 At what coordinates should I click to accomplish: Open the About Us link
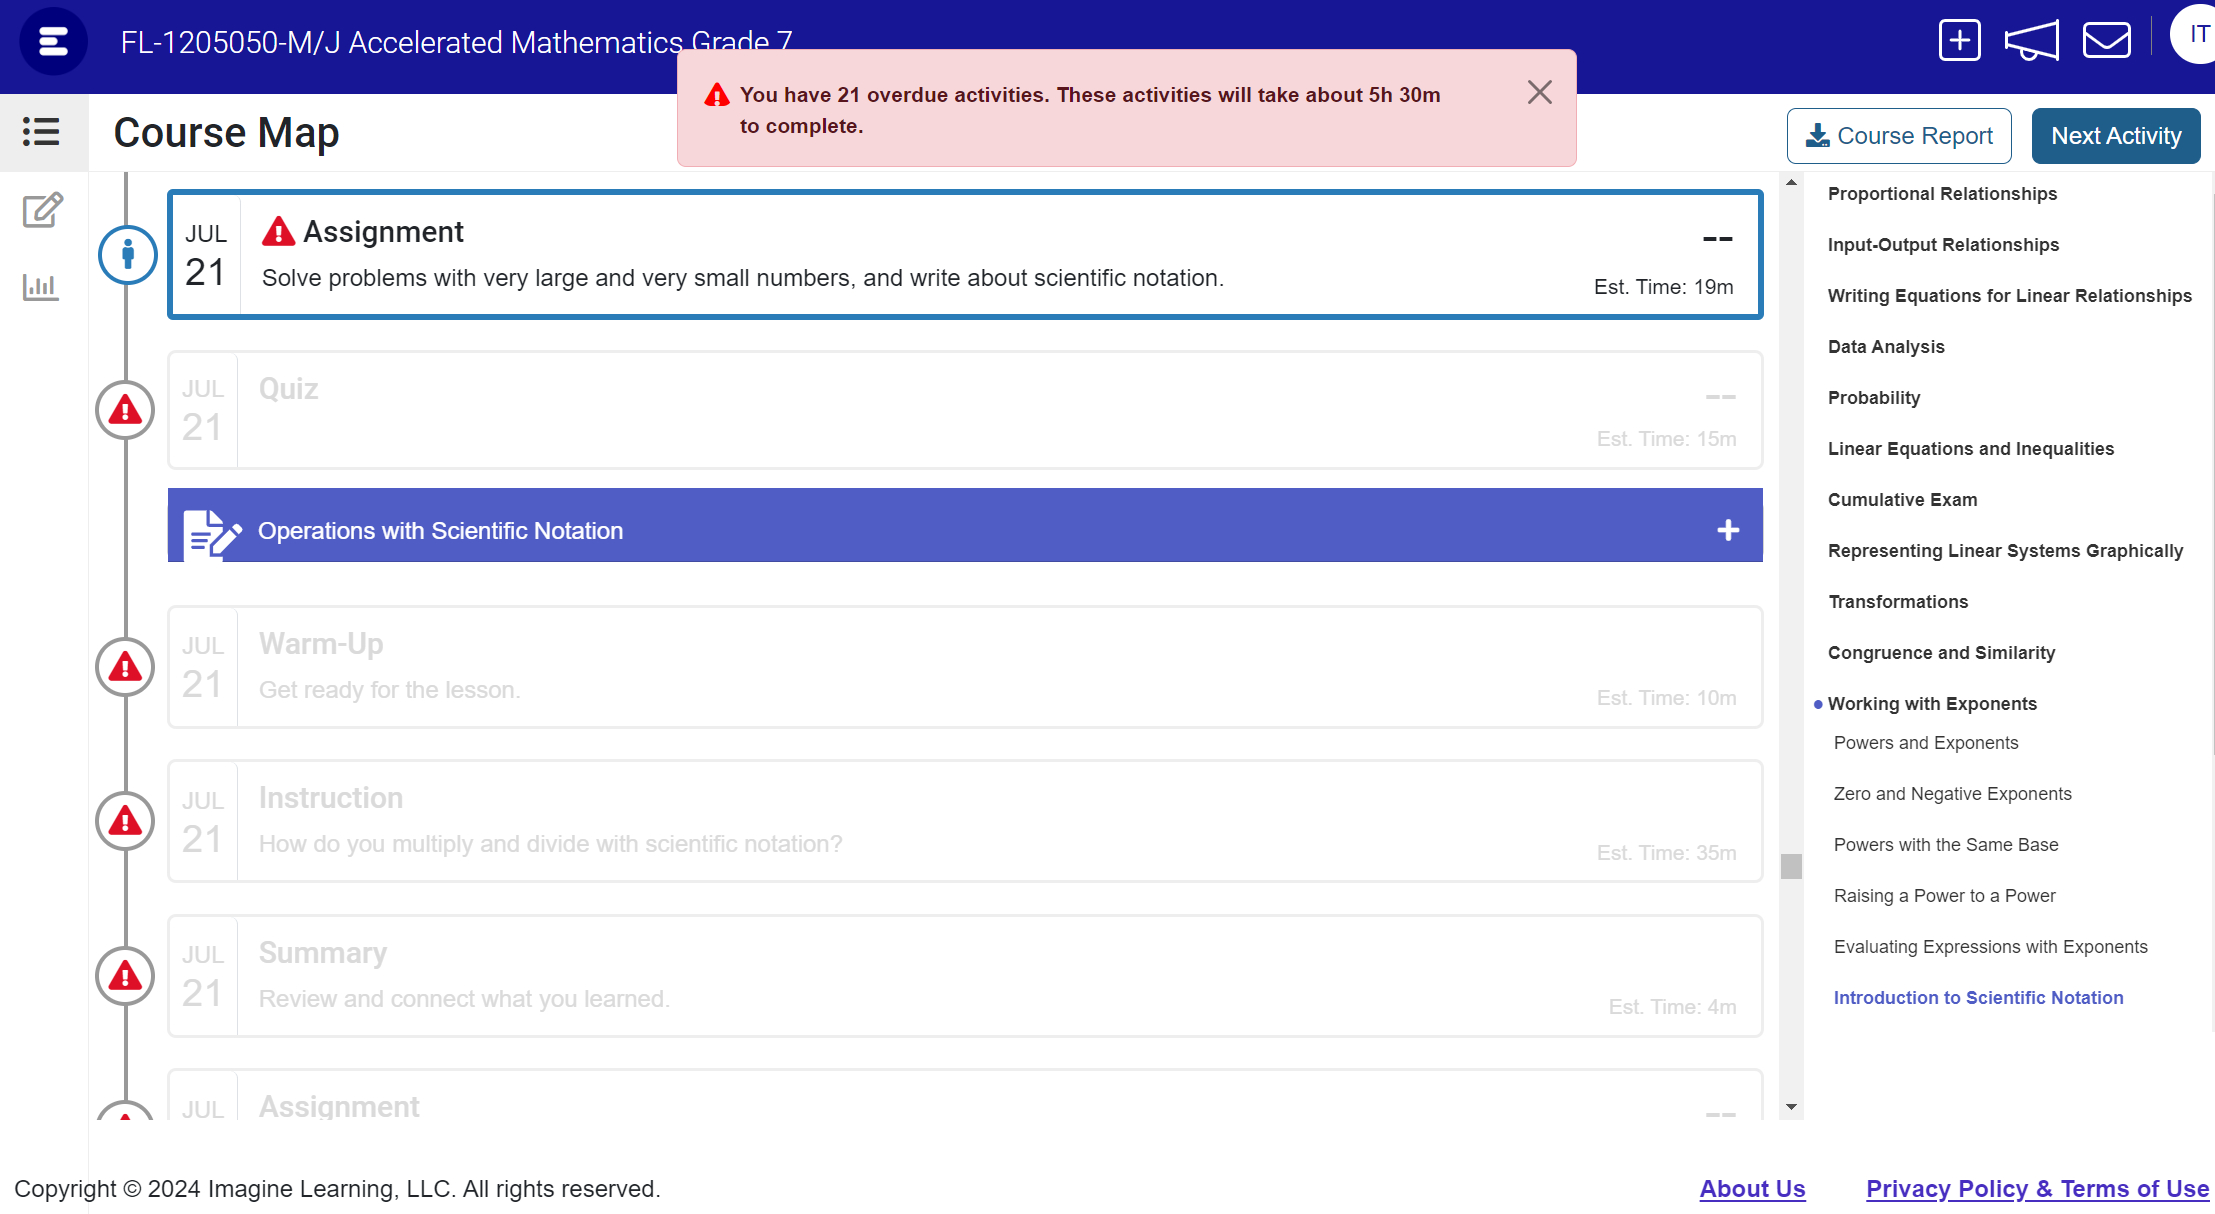[x=1752, y=1189]
